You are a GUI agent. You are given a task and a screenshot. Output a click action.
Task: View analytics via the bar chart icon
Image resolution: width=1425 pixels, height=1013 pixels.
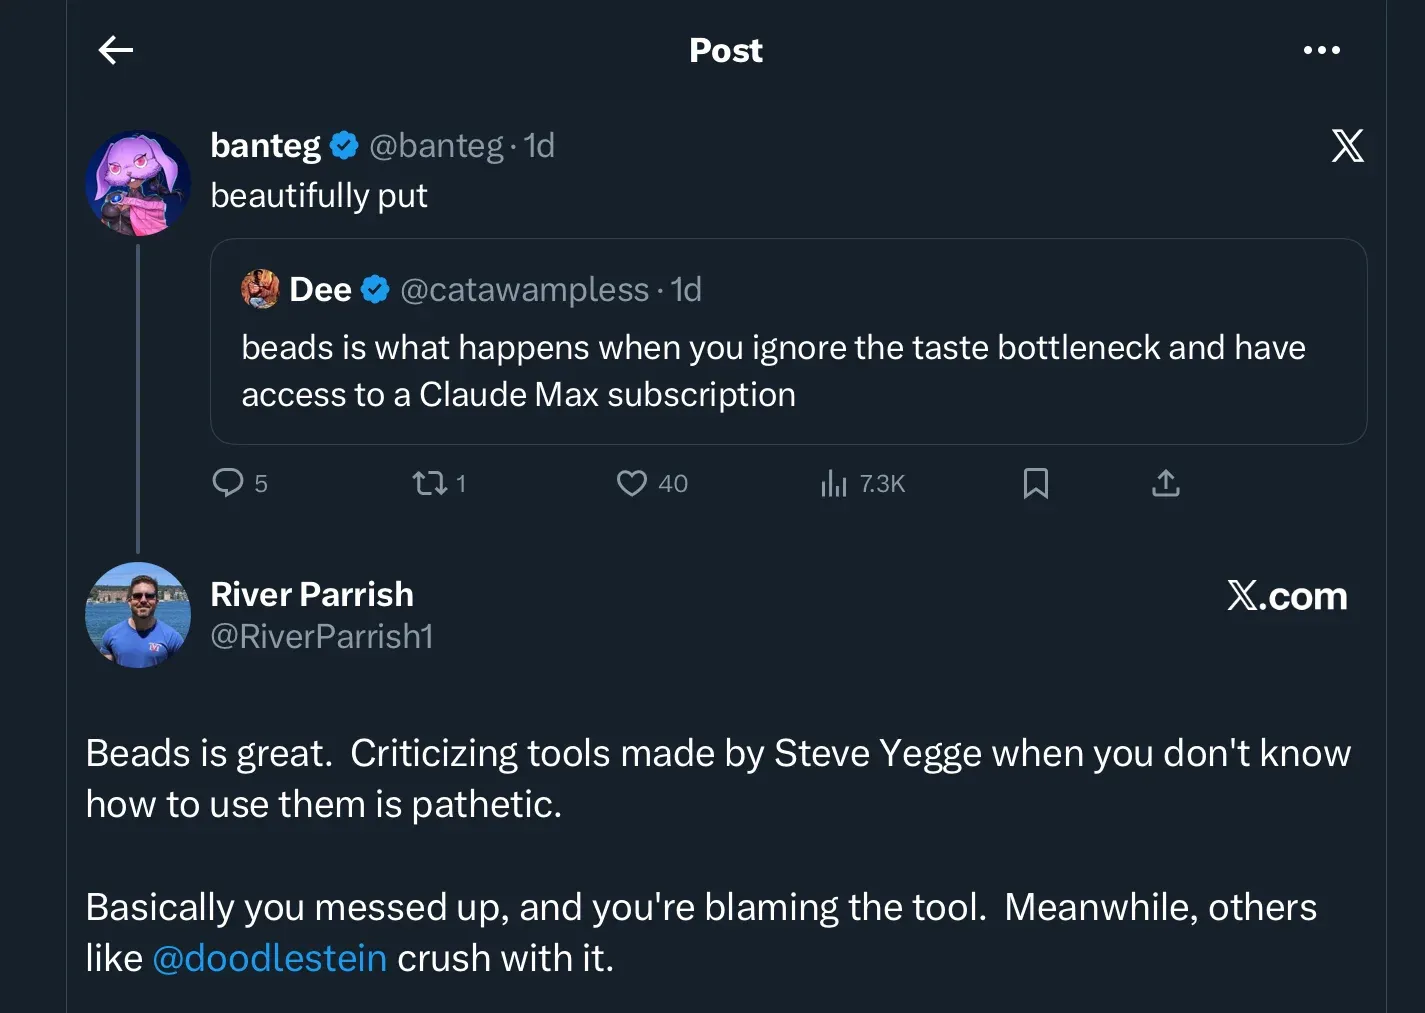tap(834, 484)
